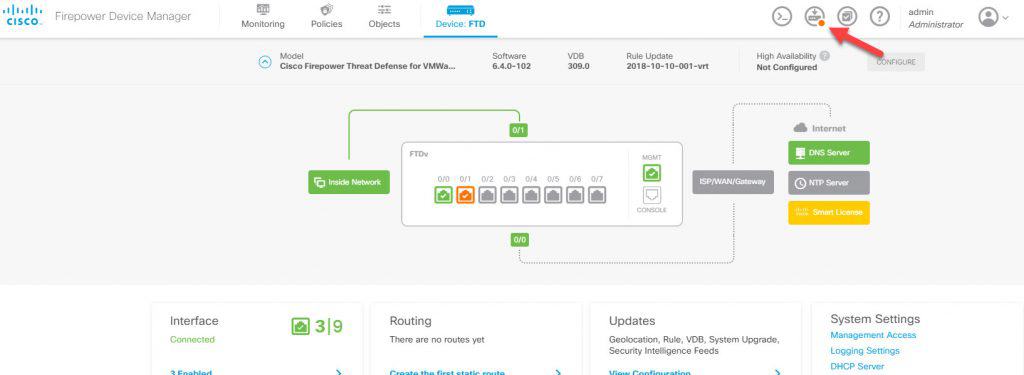Click High Availability help icon
Image resolution: width=1024 pixels, height=375 pixels.
(x=825, y=56)
